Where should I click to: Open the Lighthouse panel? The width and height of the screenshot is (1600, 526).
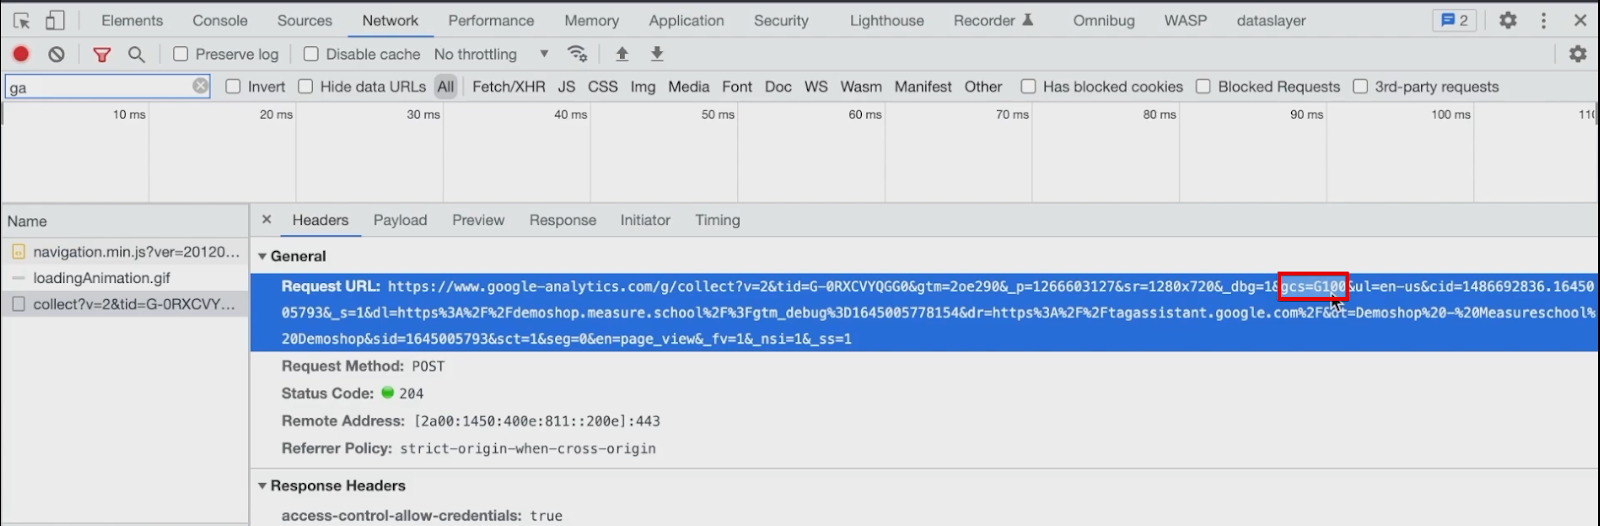tap(887, 20)
